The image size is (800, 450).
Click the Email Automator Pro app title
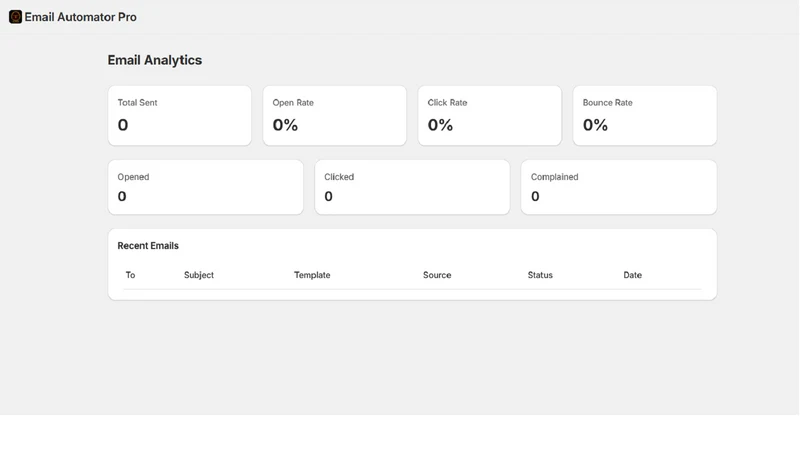click(81, 17)
